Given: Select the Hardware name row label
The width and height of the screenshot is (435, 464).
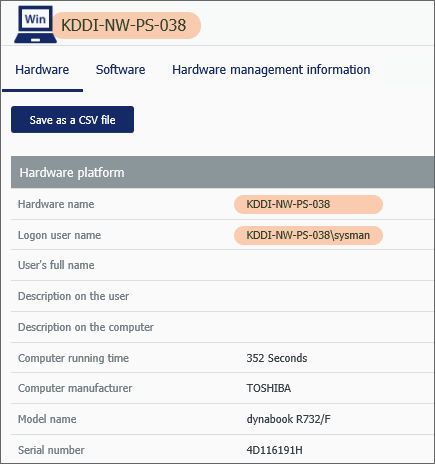Looking at the screenshot, I should point(56,204).
